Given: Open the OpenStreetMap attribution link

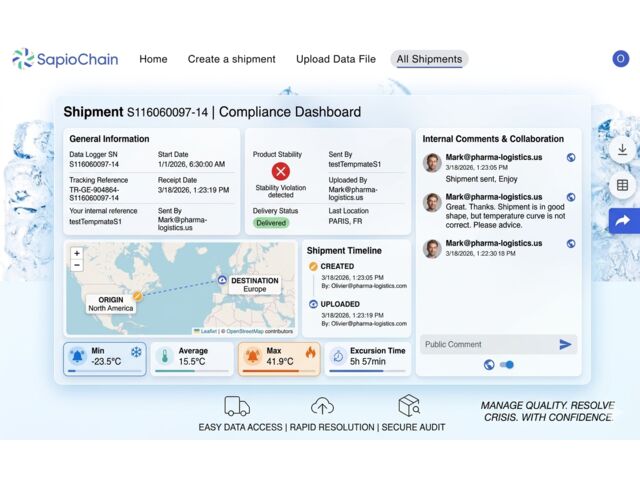Looking at the screenshot, I should pyautogui.click(x=244, y=331).
